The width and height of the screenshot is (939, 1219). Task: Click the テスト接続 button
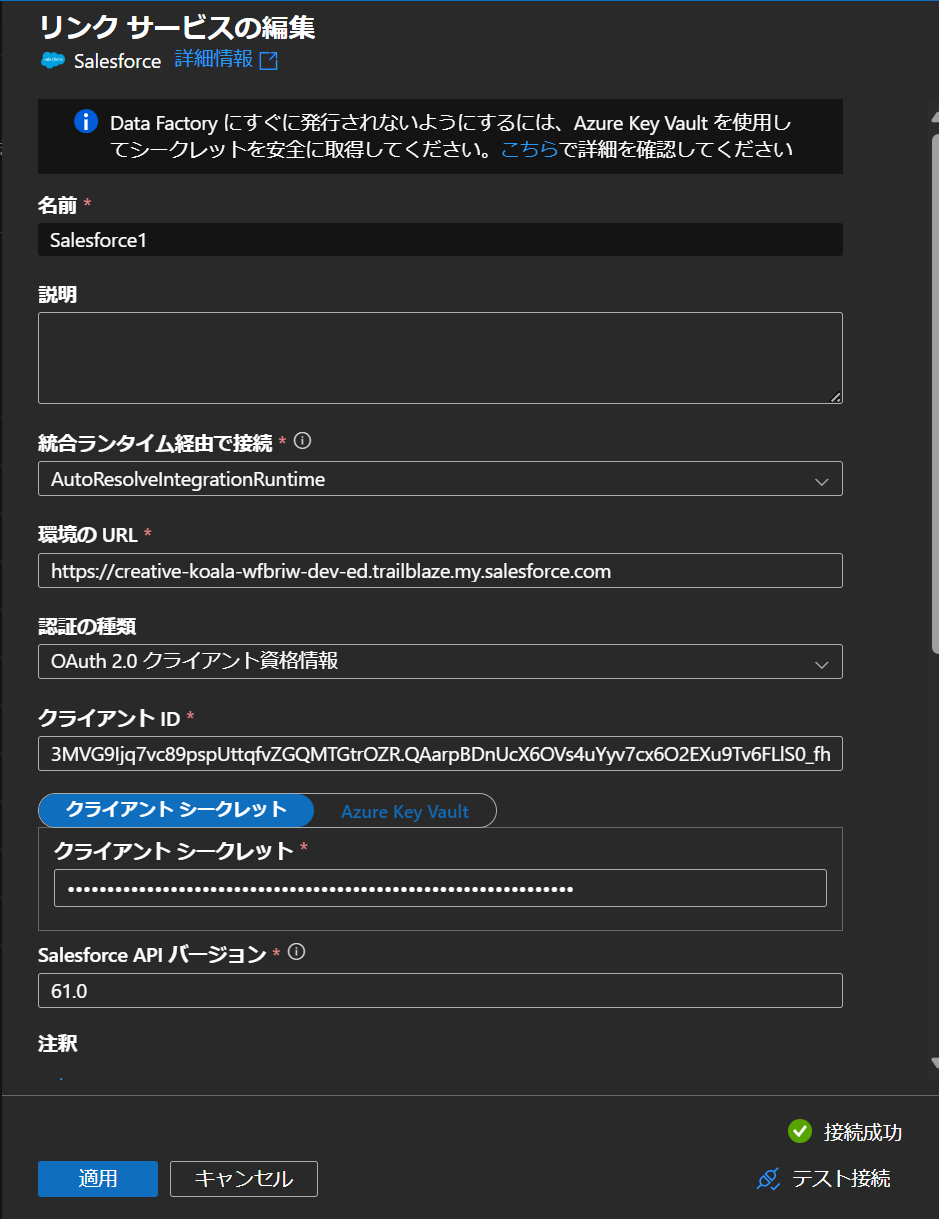click(x=824, y=1179)
